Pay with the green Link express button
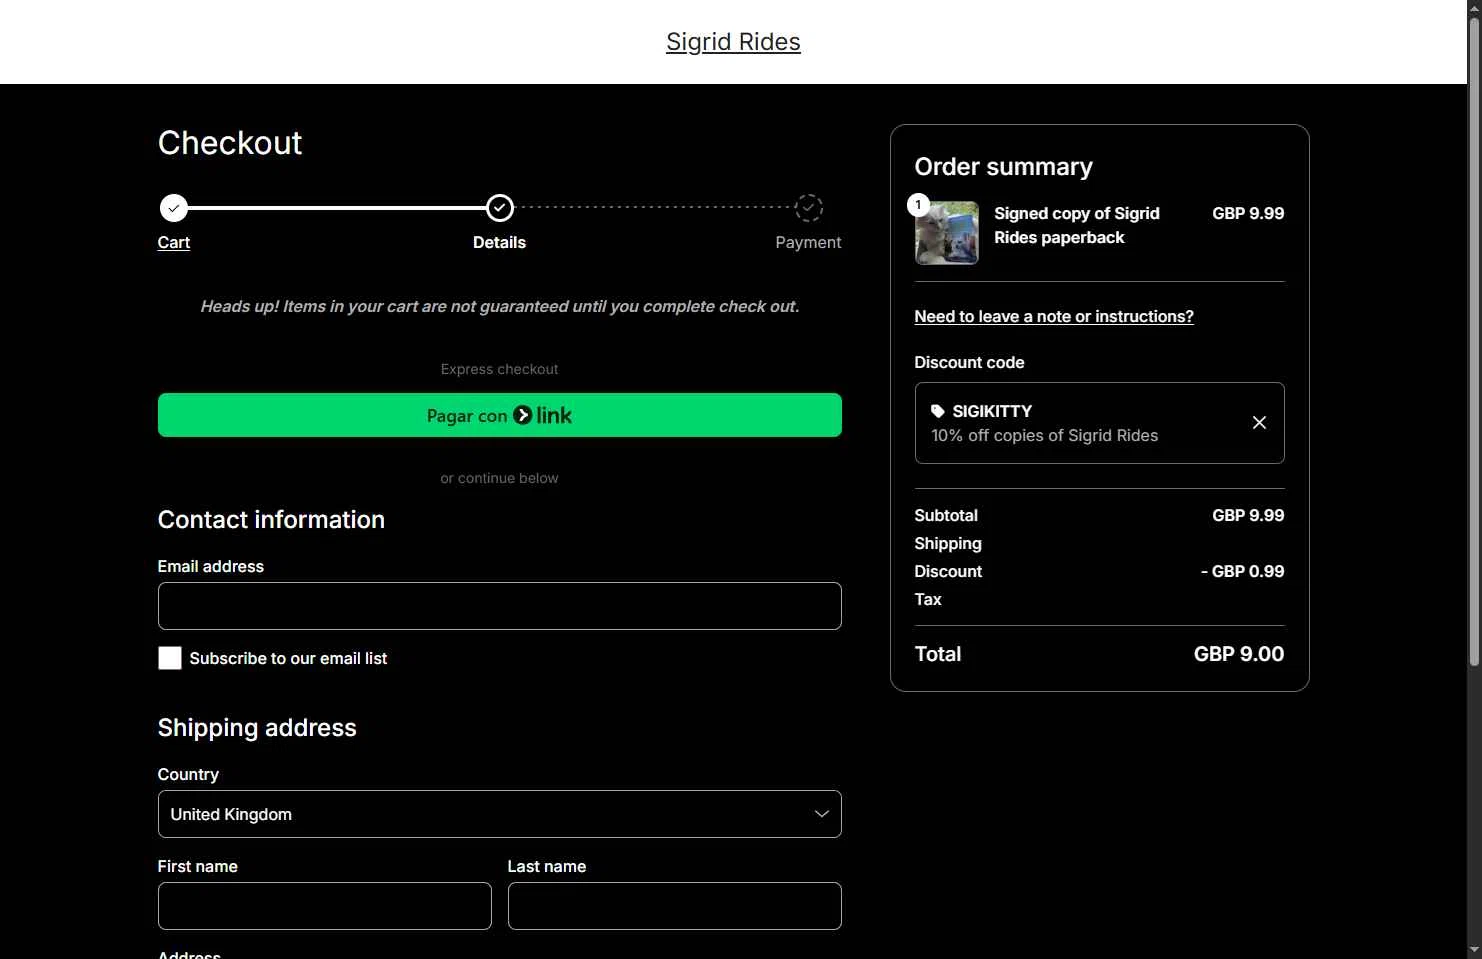 (x=500, y=415)
